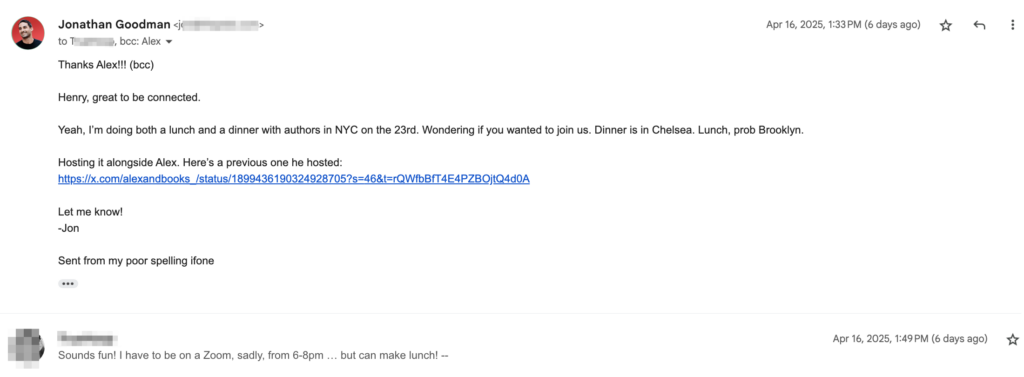Click the reply arrow icon
This screenshot has width=1024, height=377.
(x=979, y=25)
